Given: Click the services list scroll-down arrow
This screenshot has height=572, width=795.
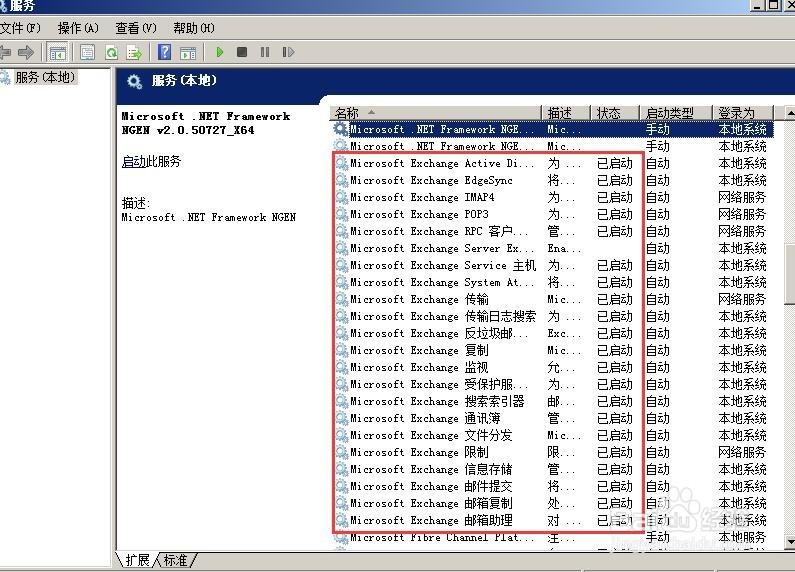Looking at the screenshot, I should tap(789, 542).
